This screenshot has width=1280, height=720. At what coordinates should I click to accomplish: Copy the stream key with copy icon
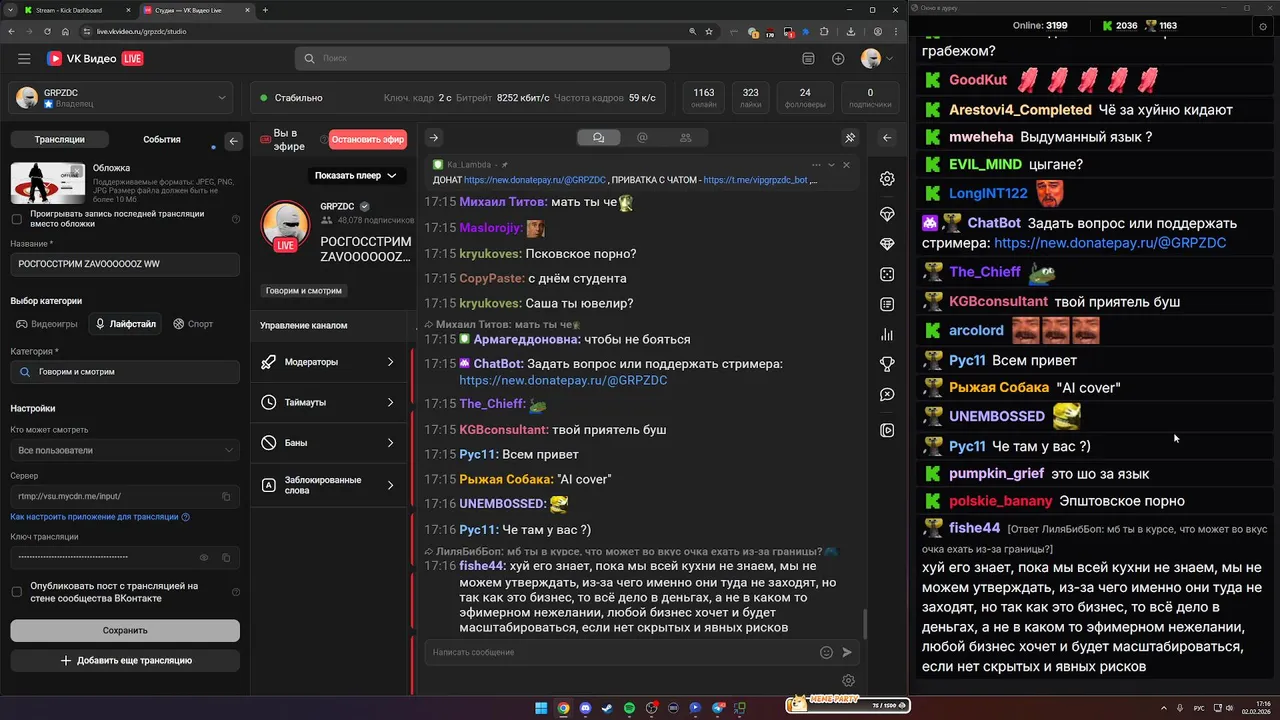[226, 557]
